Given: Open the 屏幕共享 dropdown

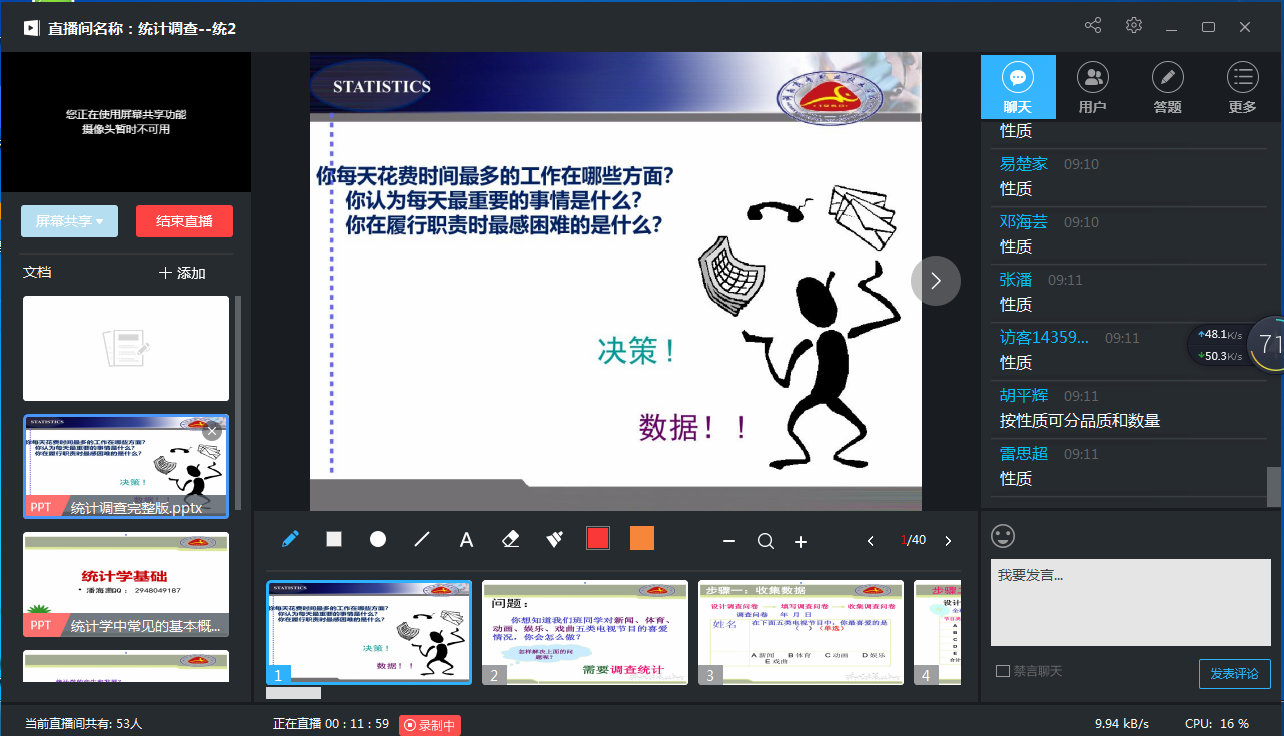Looking at the screenshot, I should [x=70, y=221].
